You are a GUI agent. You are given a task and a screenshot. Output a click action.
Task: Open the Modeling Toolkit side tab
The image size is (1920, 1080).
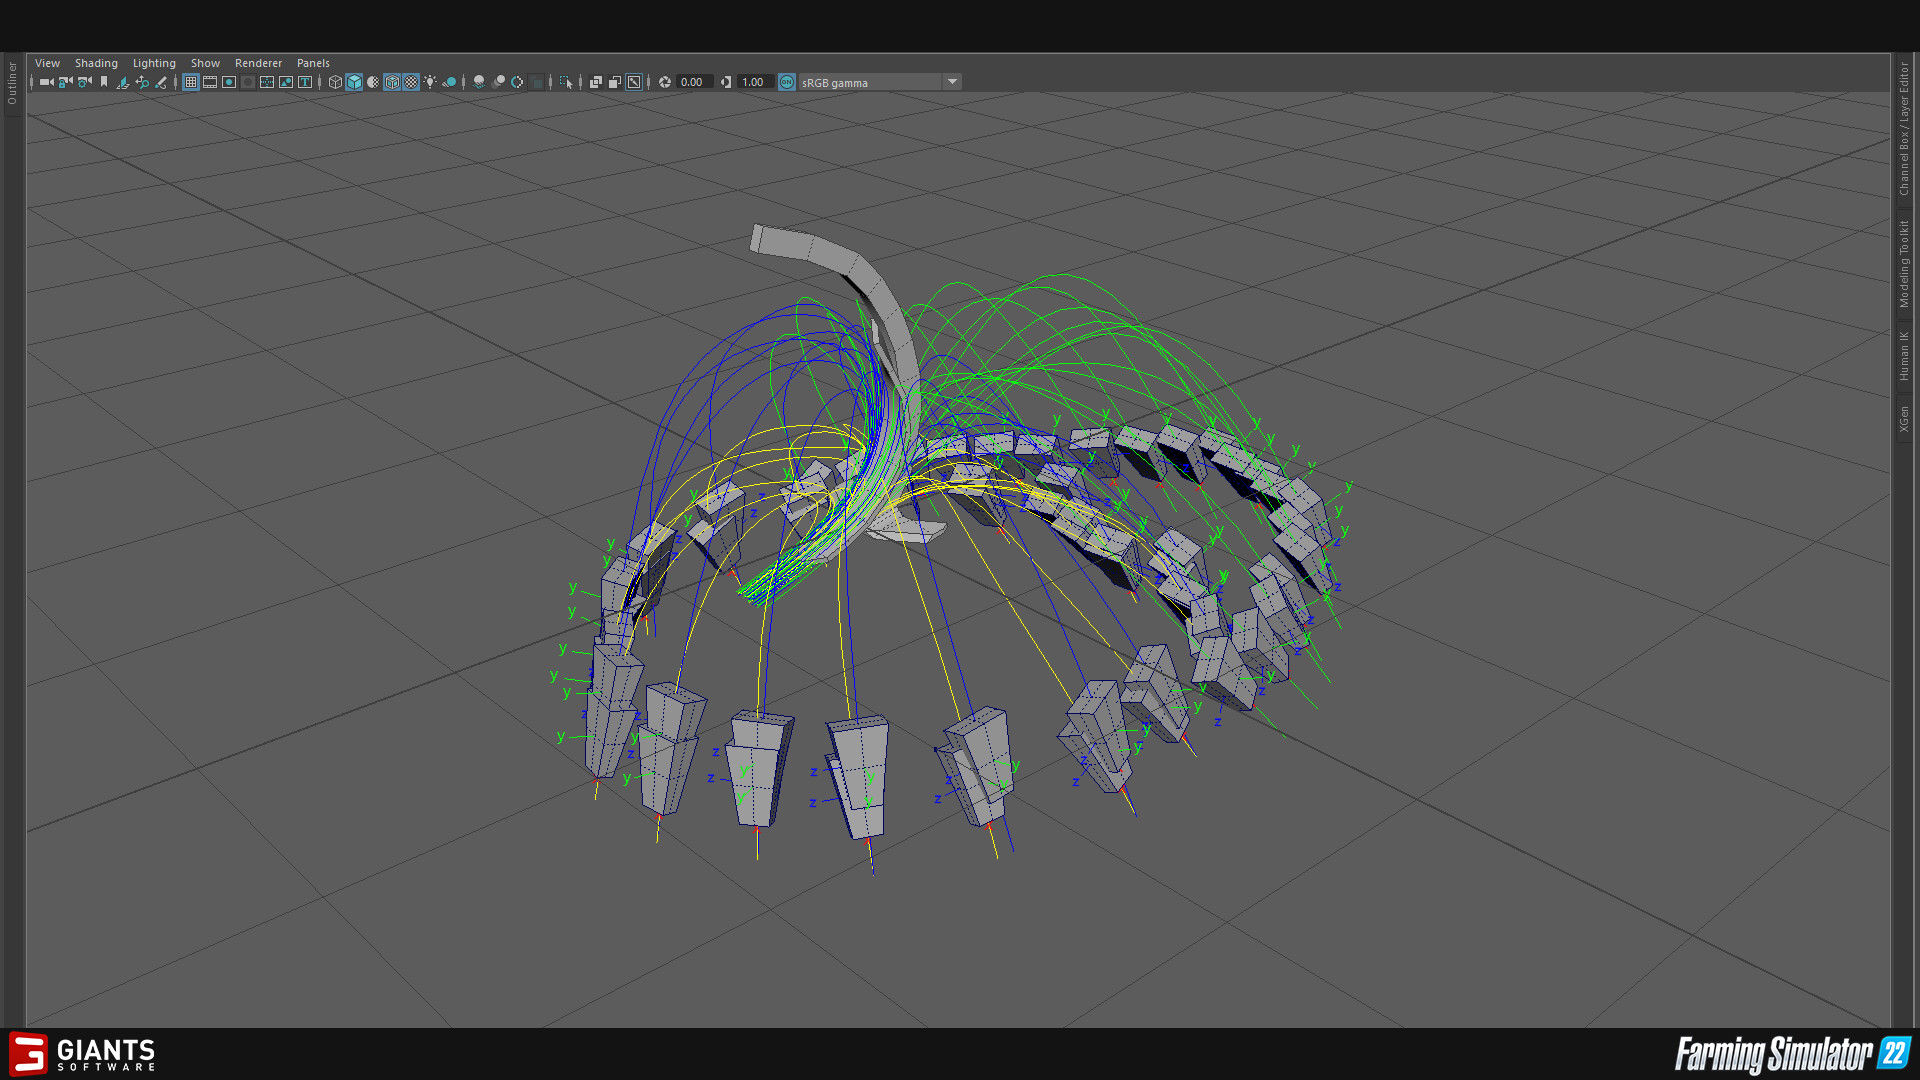coord(1904,263)
